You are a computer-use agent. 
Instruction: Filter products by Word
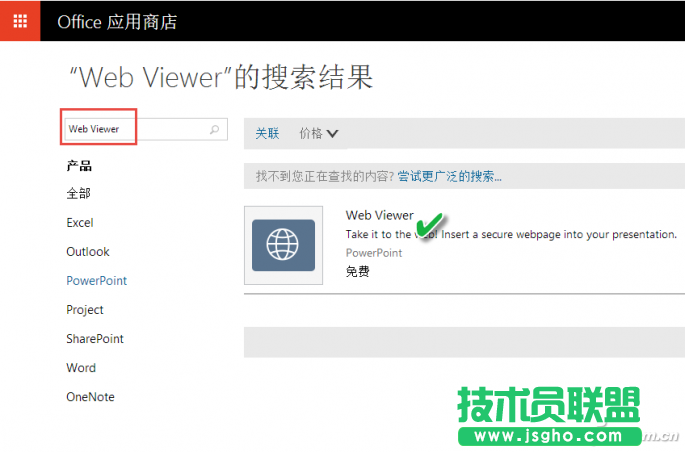click(x=81, y=368)
